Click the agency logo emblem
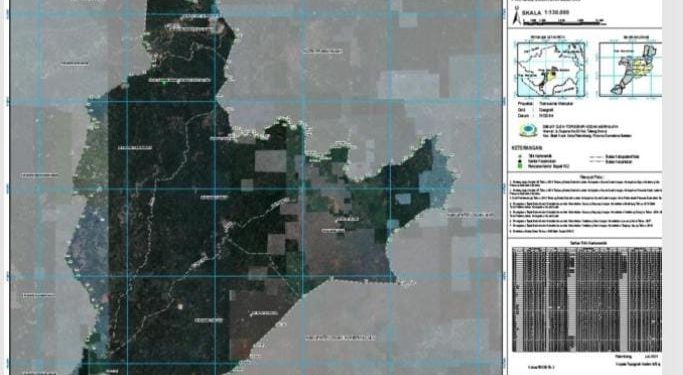This screenshot has height=375, width=683. coord(528,131)
